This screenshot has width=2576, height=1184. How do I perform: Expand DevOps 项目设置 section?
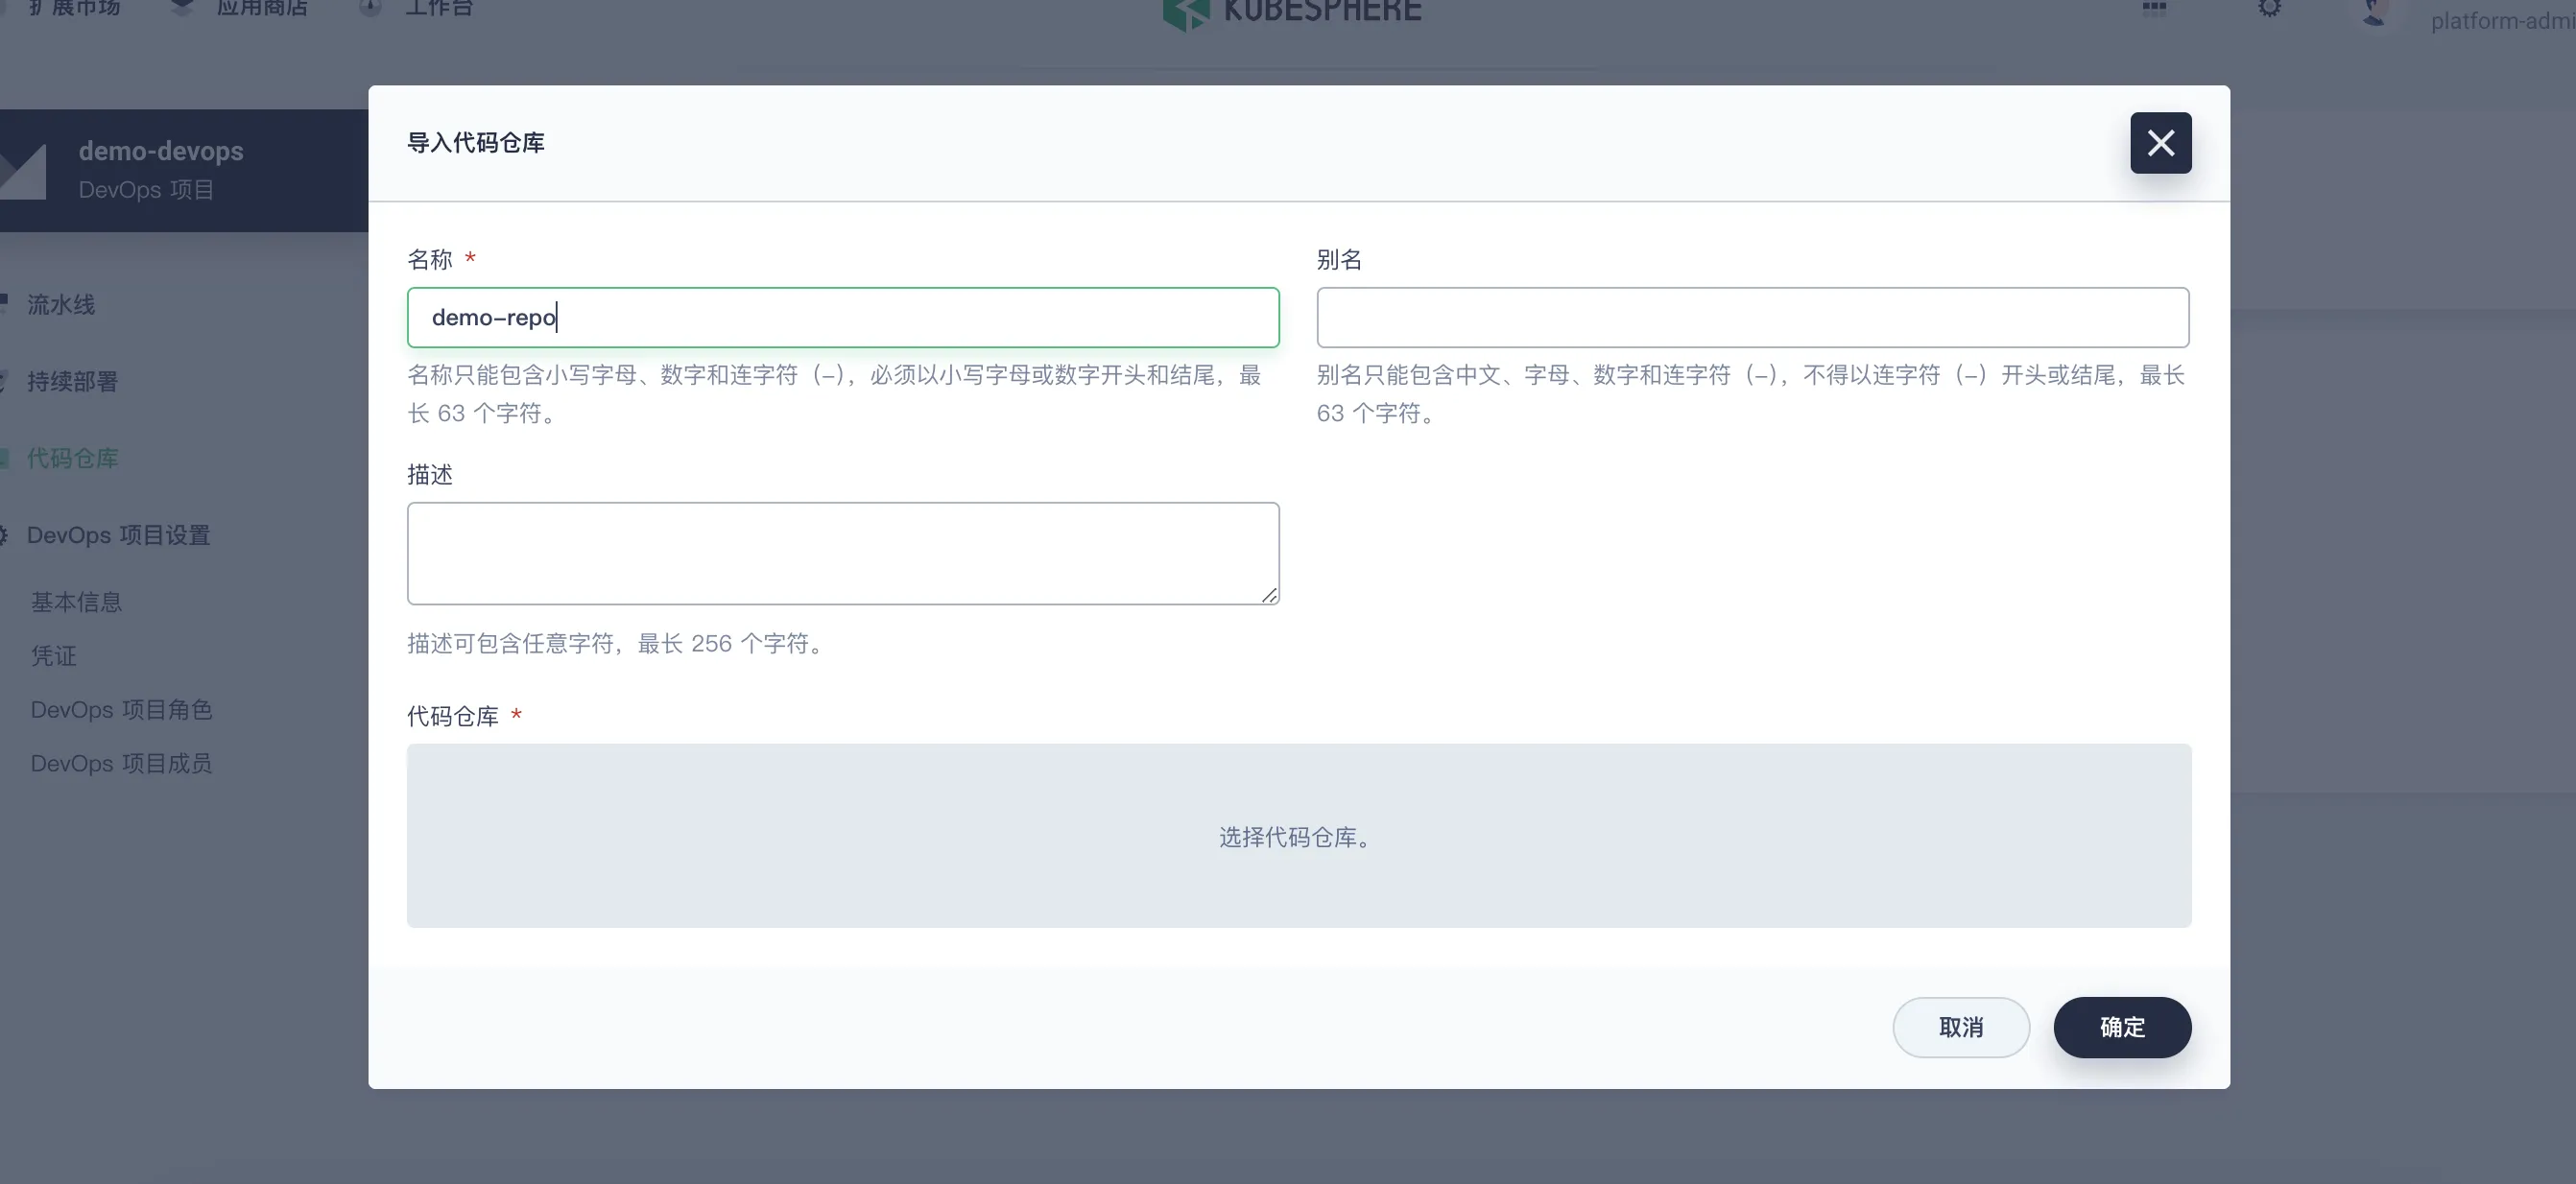[118, 535]
